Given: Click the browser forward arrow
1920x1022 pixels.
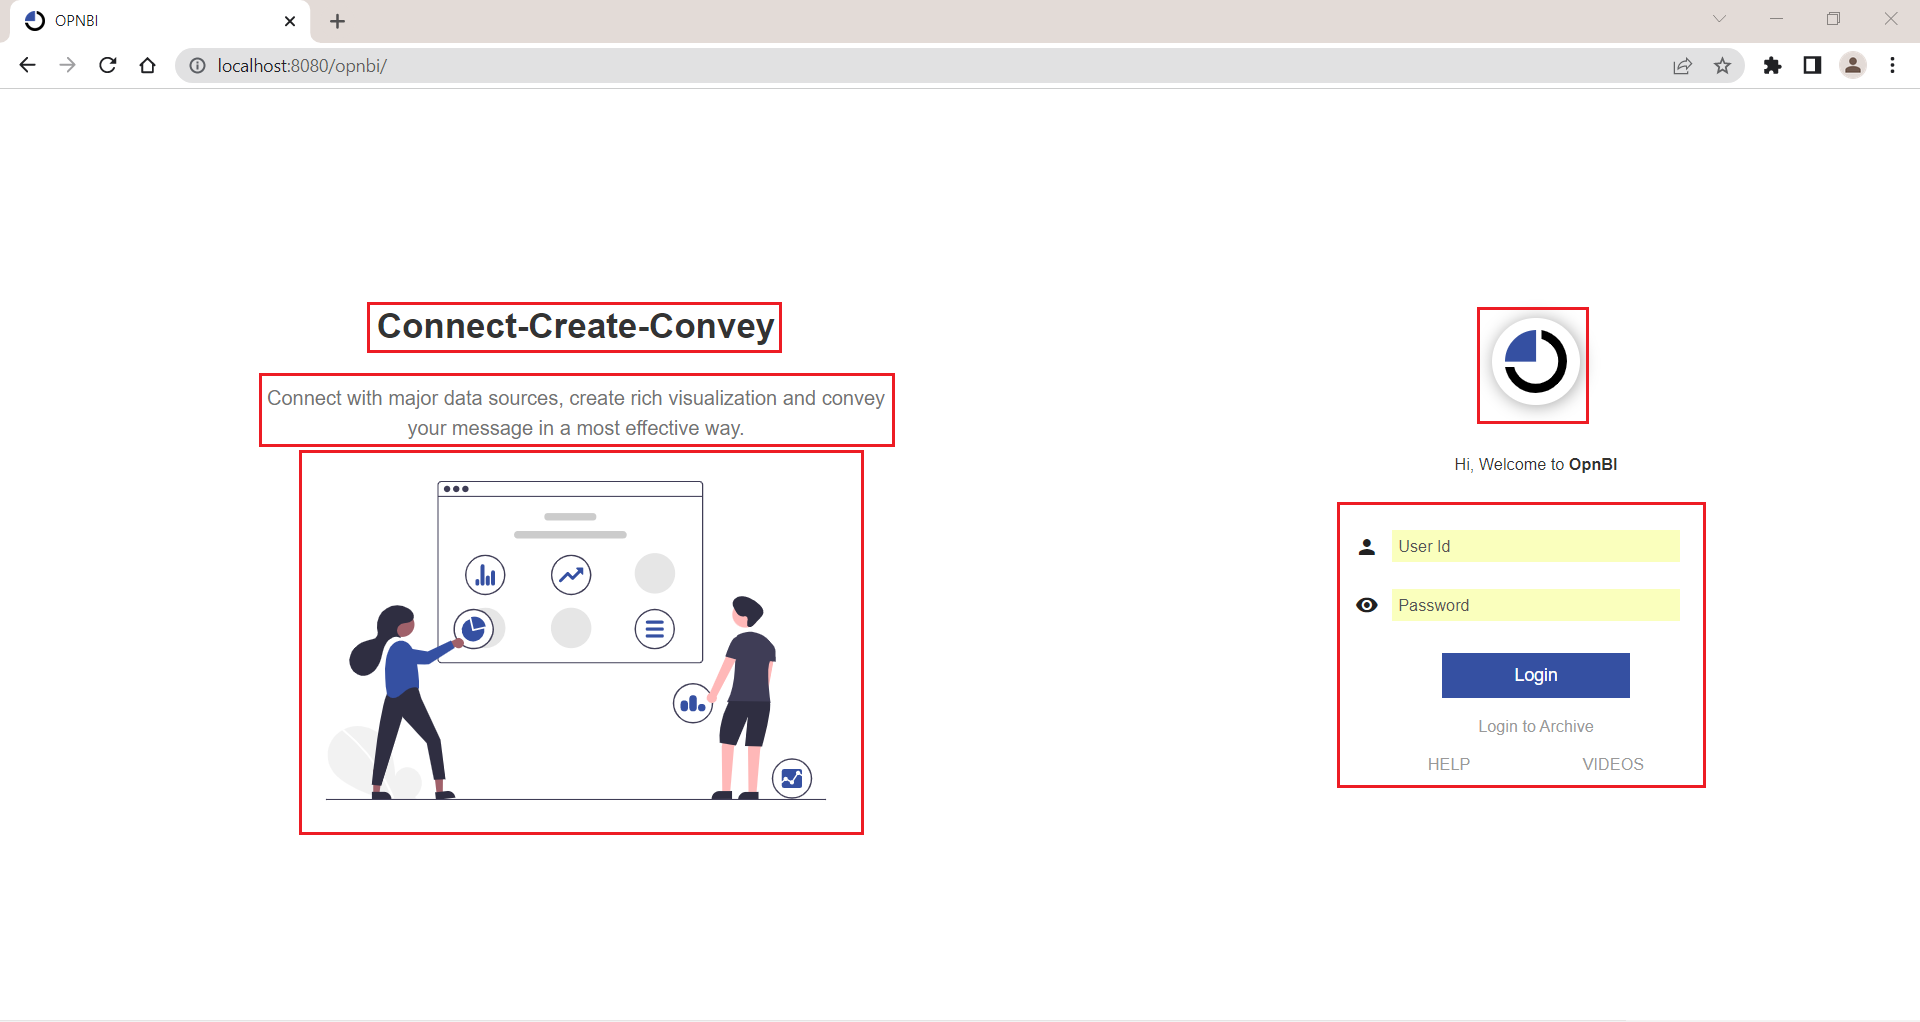Looking at the screenshot, I should (67, 65).
